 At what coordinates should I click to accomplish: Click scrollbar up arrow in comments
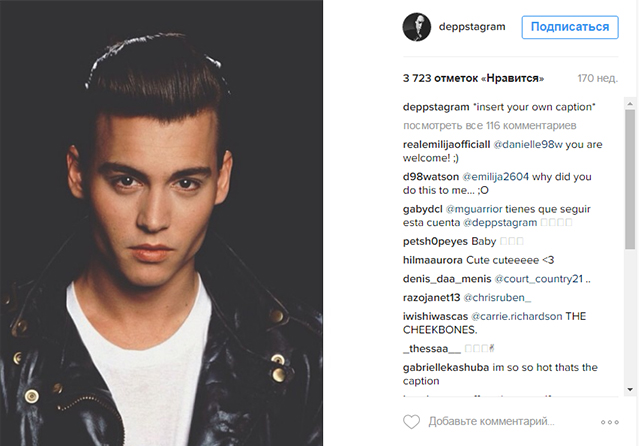pos(630,104)
